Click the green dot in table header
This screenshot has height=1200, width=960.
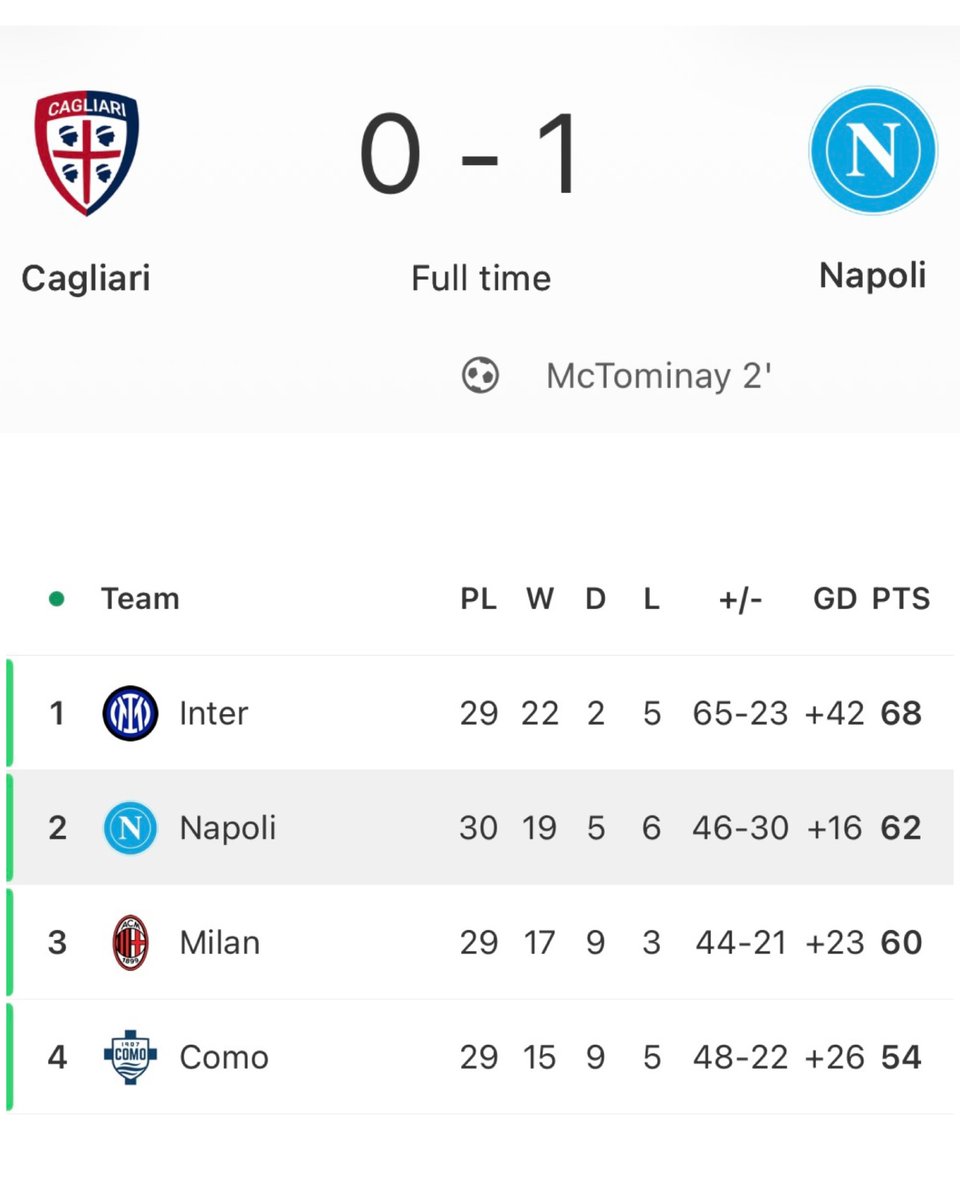click(x=57, y=599)
